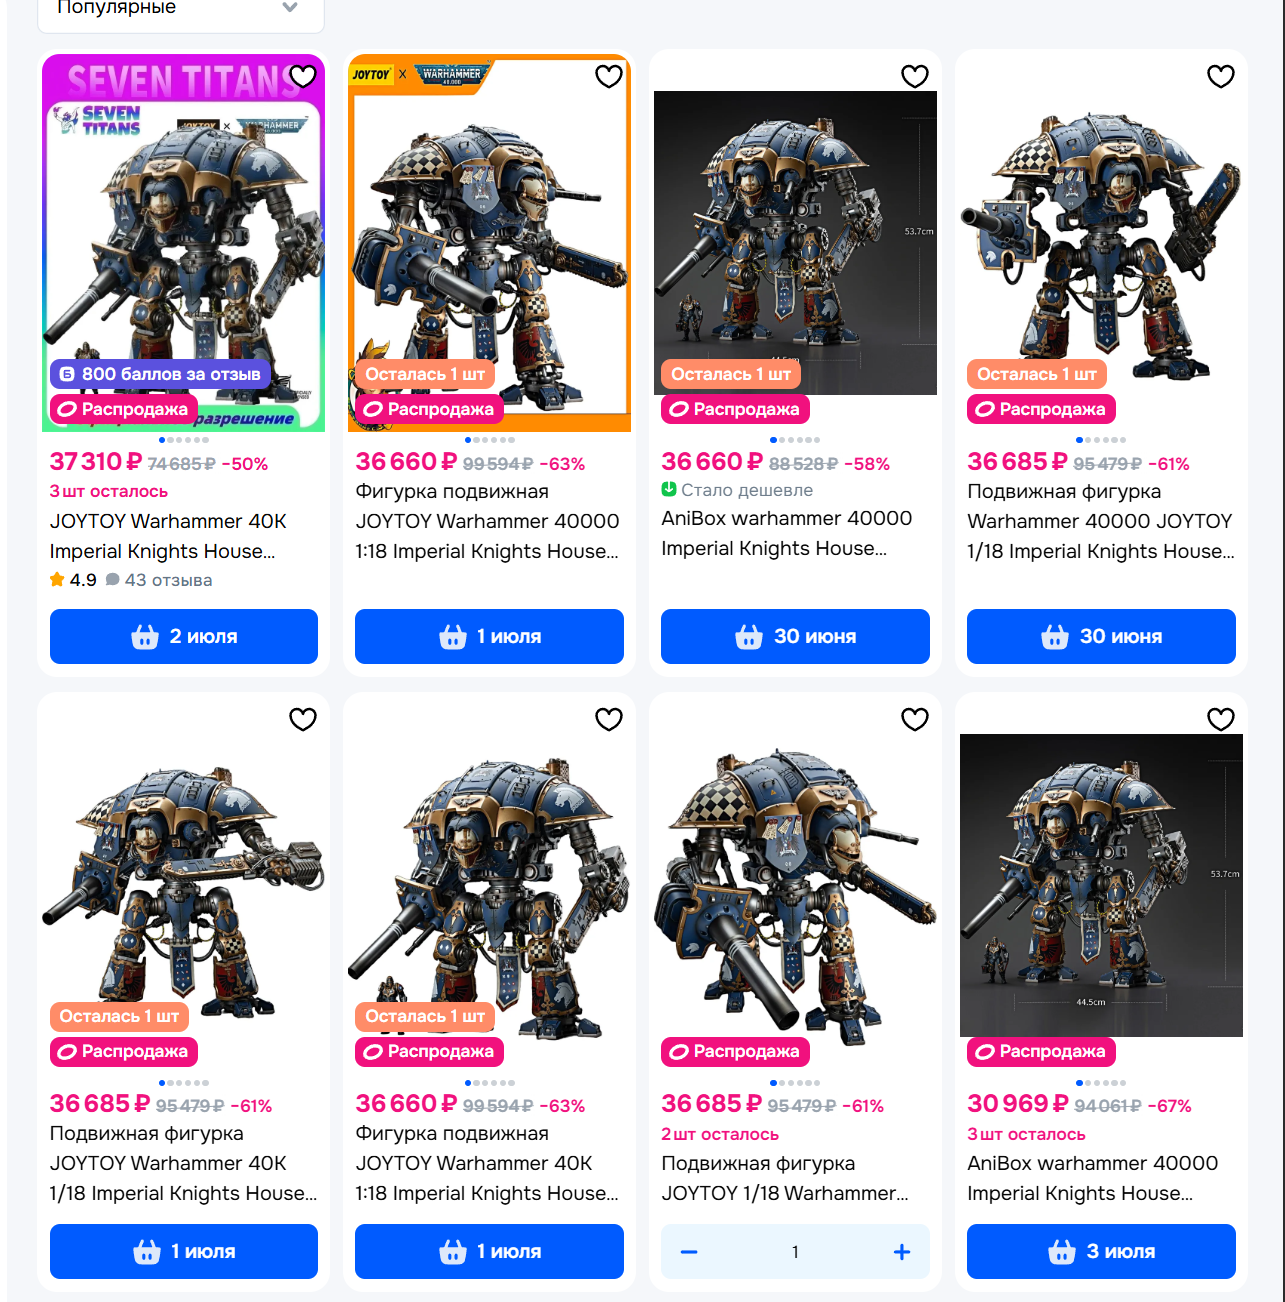Click green Стало дешевле price-drop icon
Viewport: 1285px width, 1302px height.
pyautogui.click(x=669, y=489)
